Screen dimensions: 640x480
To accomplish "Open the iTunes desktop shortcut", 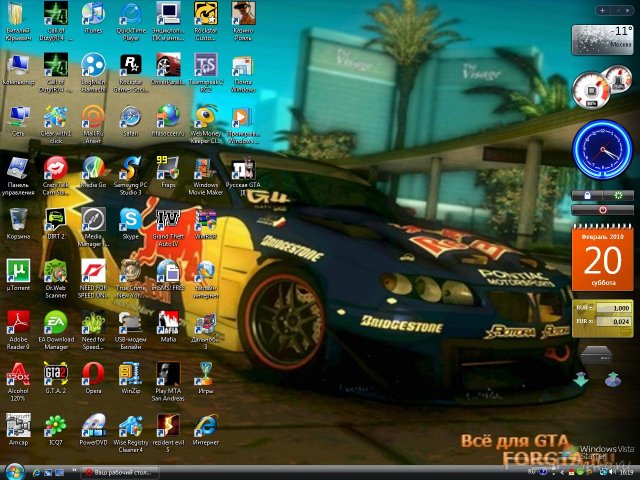I will [93, 14].
